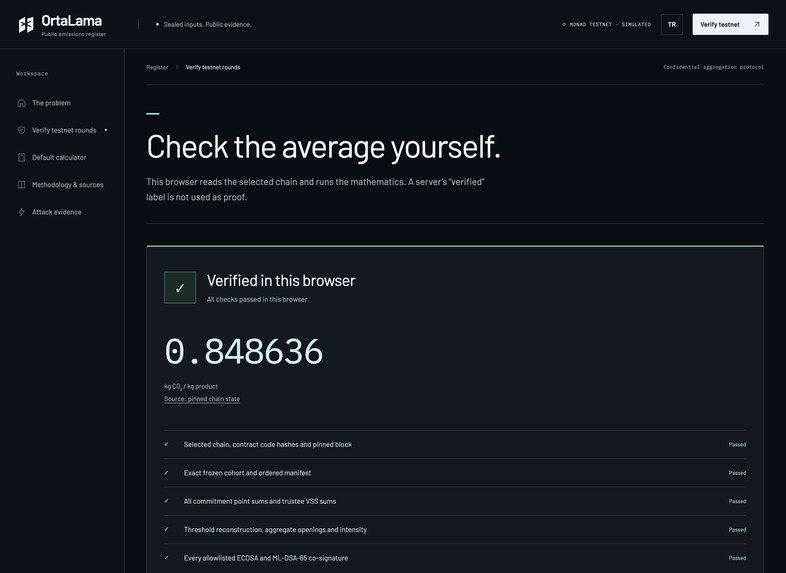Click Confidential aggregation protocol label
The width and height of the screenshot is (786, 573).
click(714, 67)
